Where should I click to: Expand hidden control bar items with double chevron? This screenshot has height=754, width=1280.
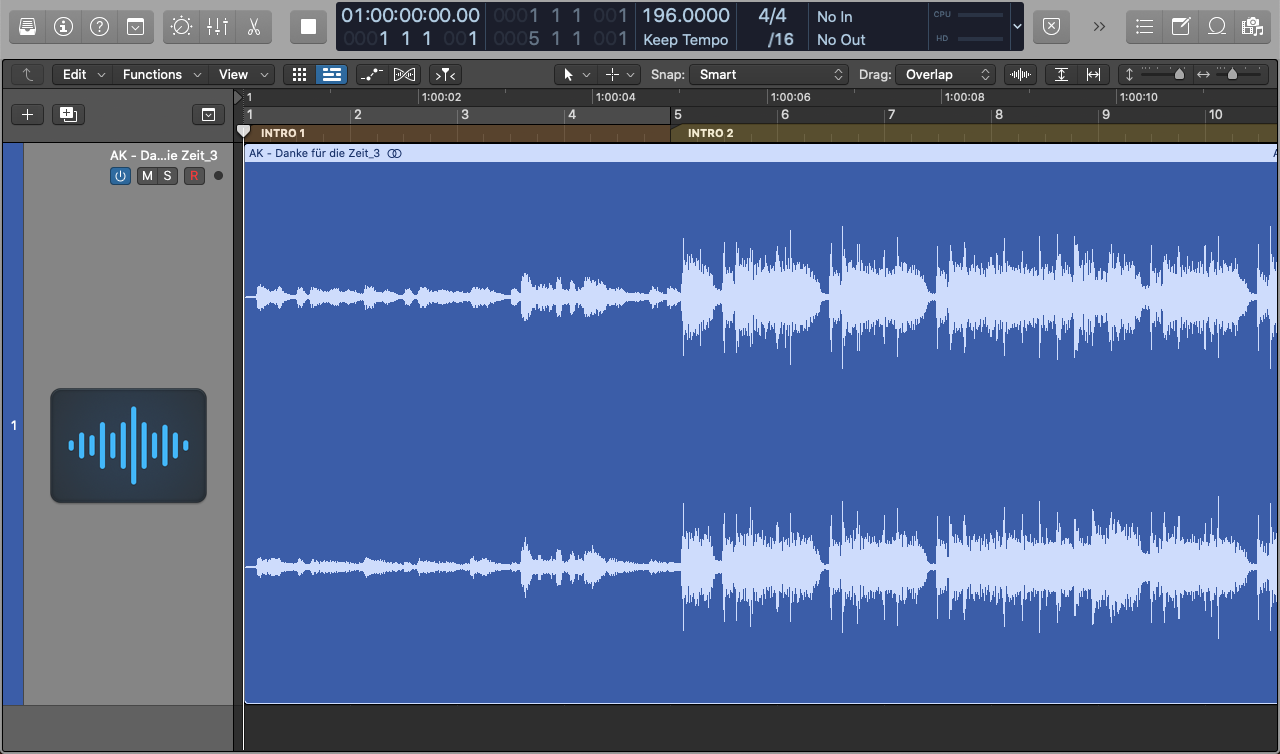[x=1099, y=27]
